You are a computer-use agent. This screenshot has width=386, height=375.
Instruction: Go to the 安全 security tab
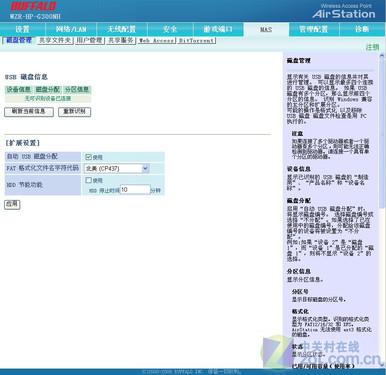coord(170,29)
